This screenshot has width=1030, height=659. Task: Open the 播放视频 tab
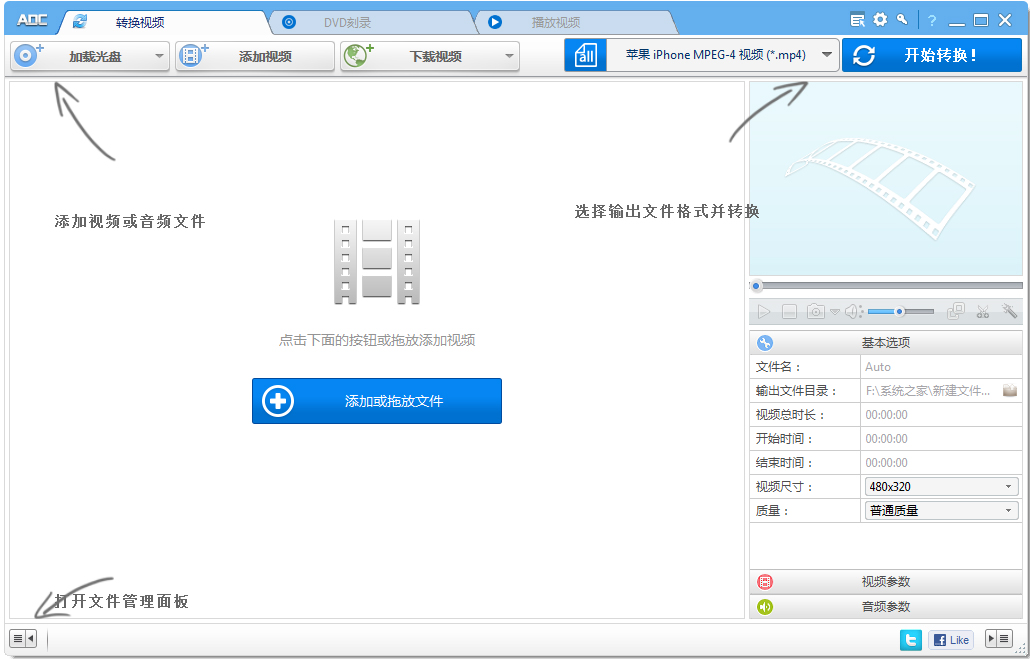555,22
